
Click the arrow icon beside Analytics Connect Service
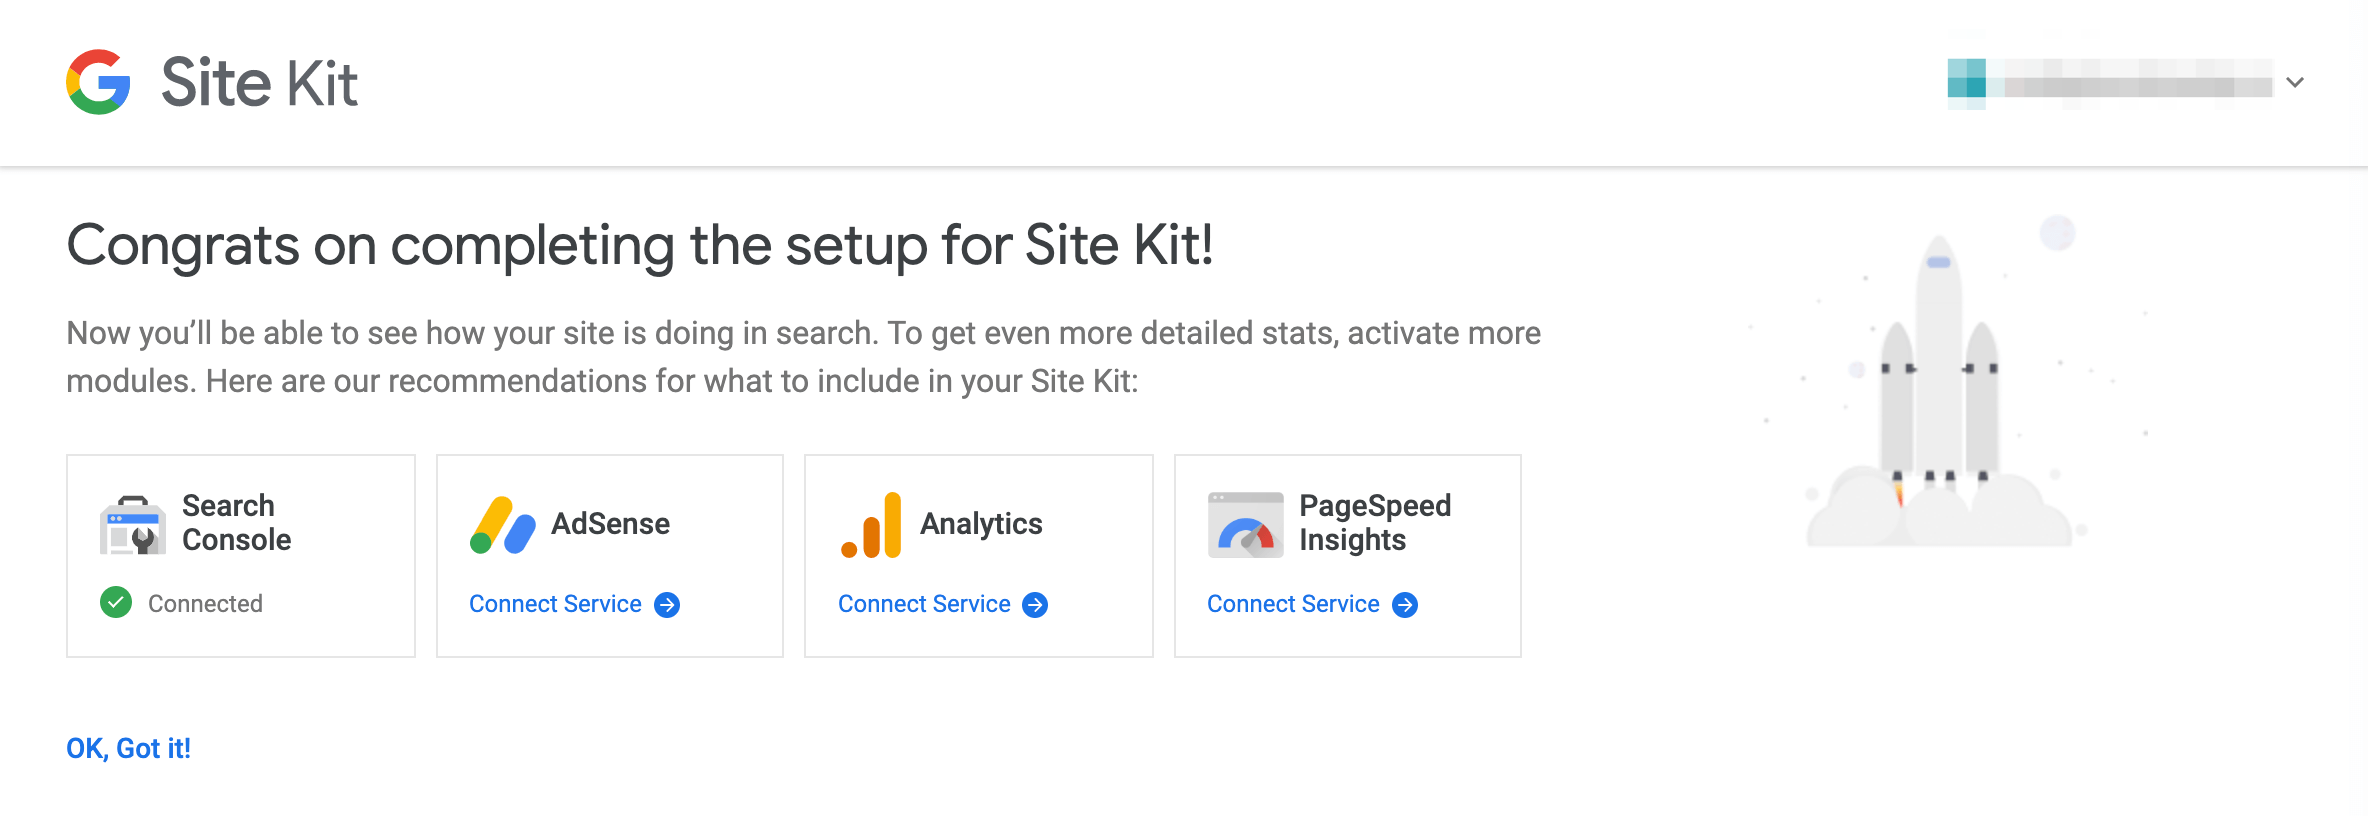point(1035,605)
